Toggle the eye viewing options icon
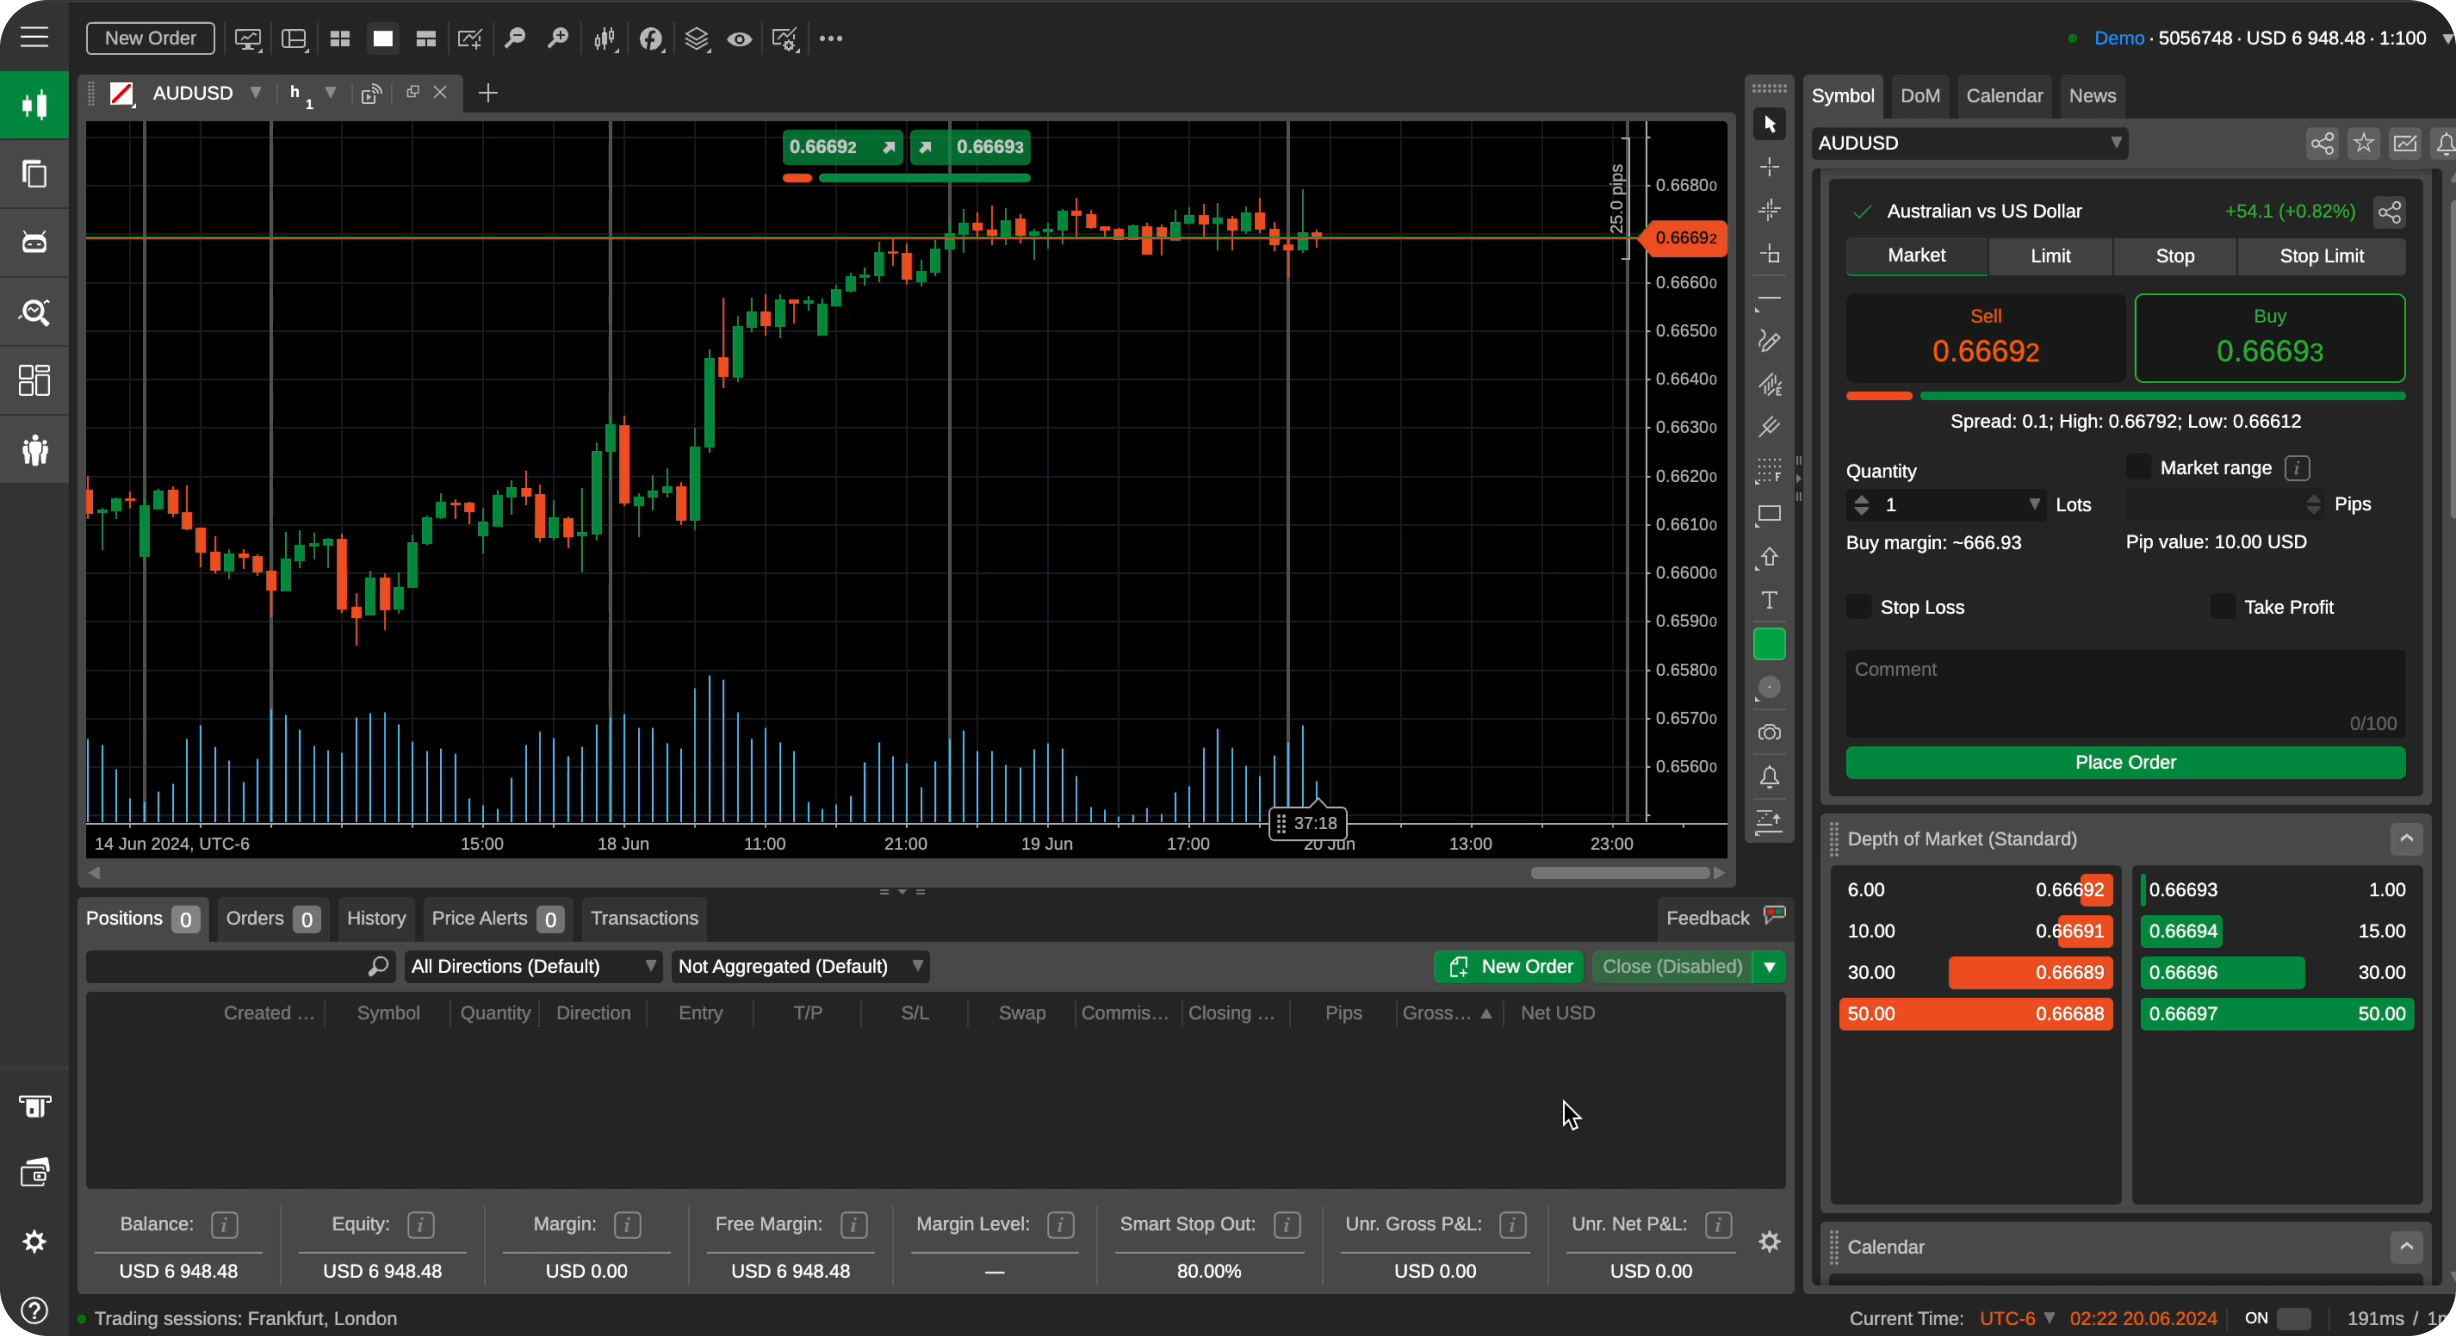This screenshot has width=2456, height=1336. pyautogui.click(x=739, y=39)
